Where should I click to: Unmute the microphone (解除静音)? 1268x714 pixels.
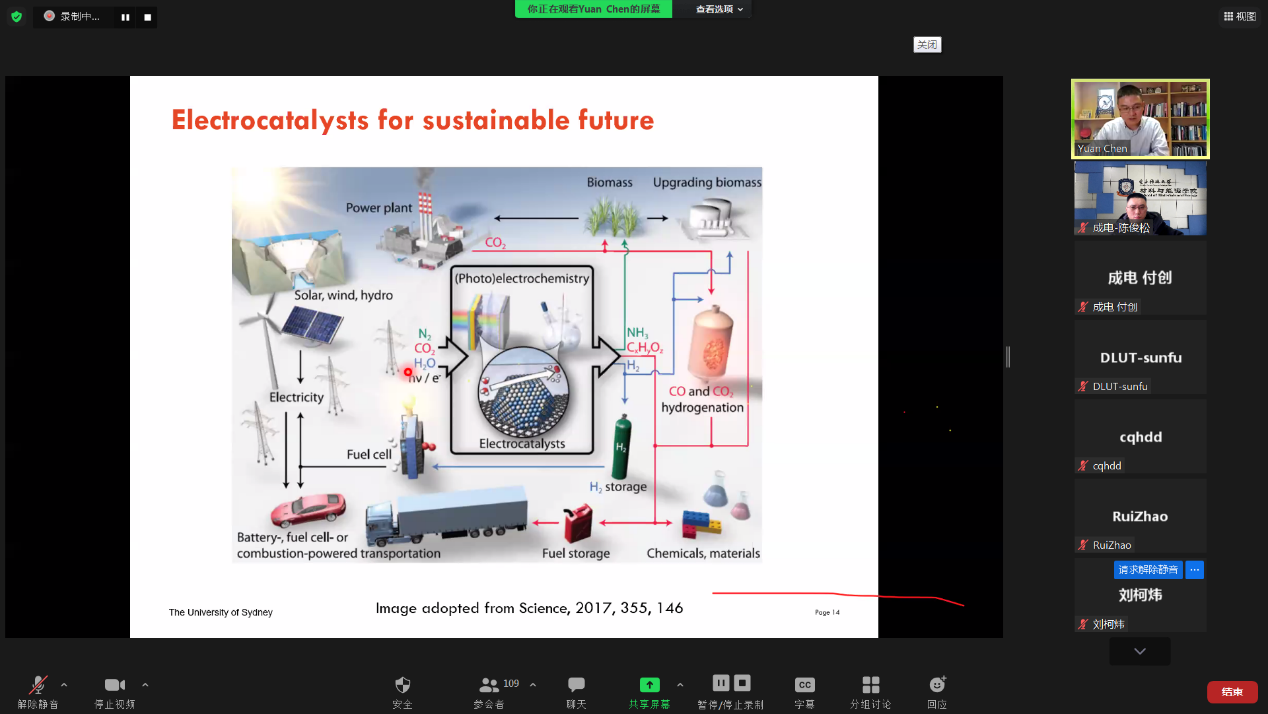tap(38, 685)
